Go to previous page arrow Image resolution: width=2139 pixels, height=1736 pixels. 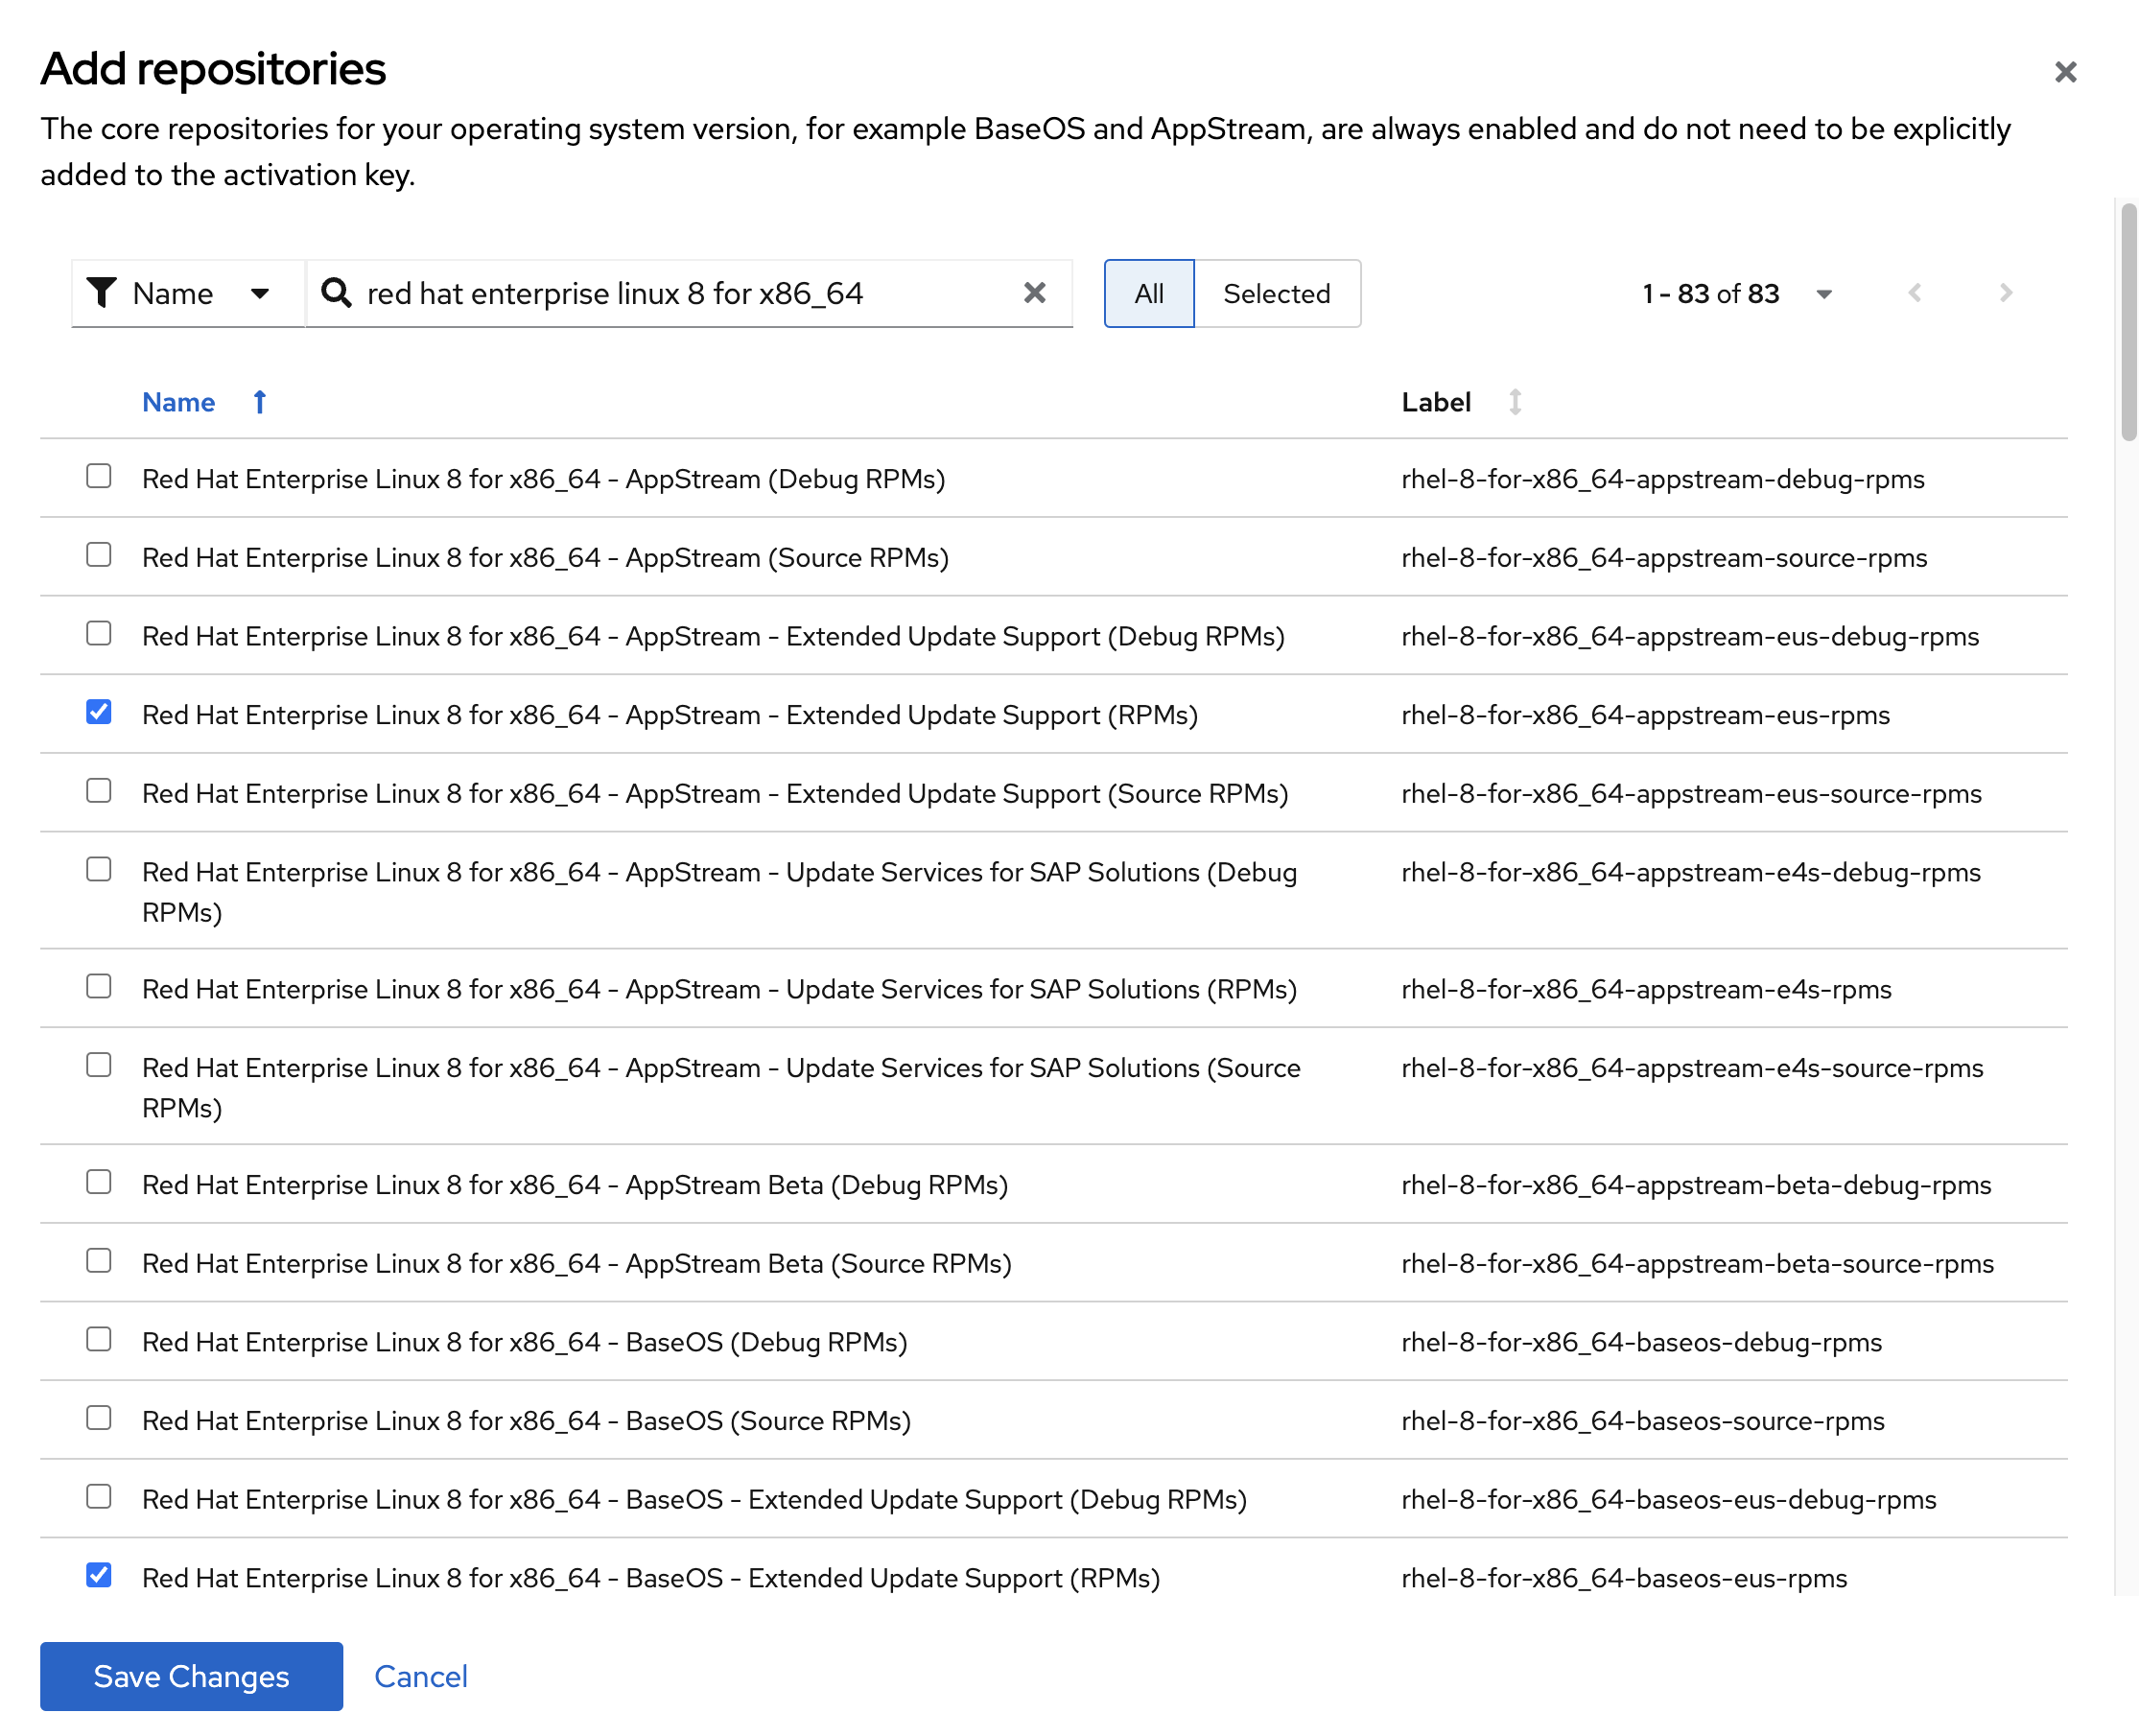(1915, 293)
